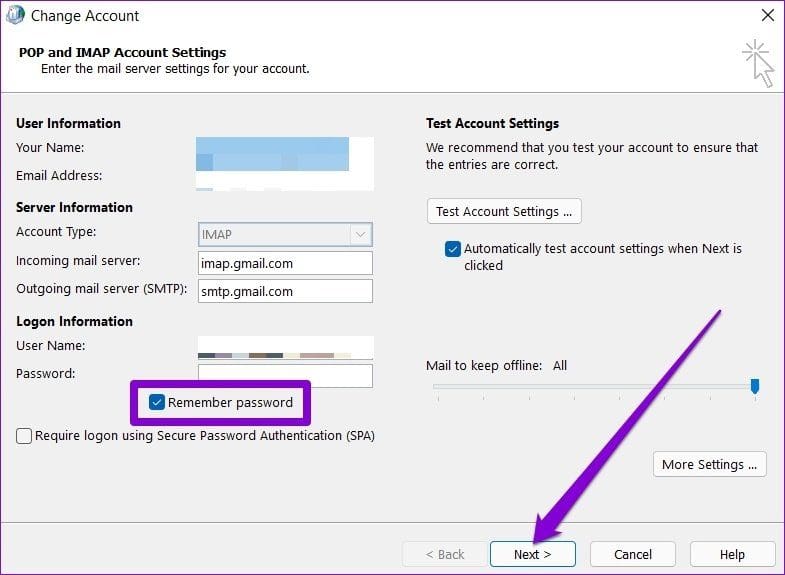This screenshot has height=575, width=785.
Task: Click the User Name field
Action: tap(285, 348)
